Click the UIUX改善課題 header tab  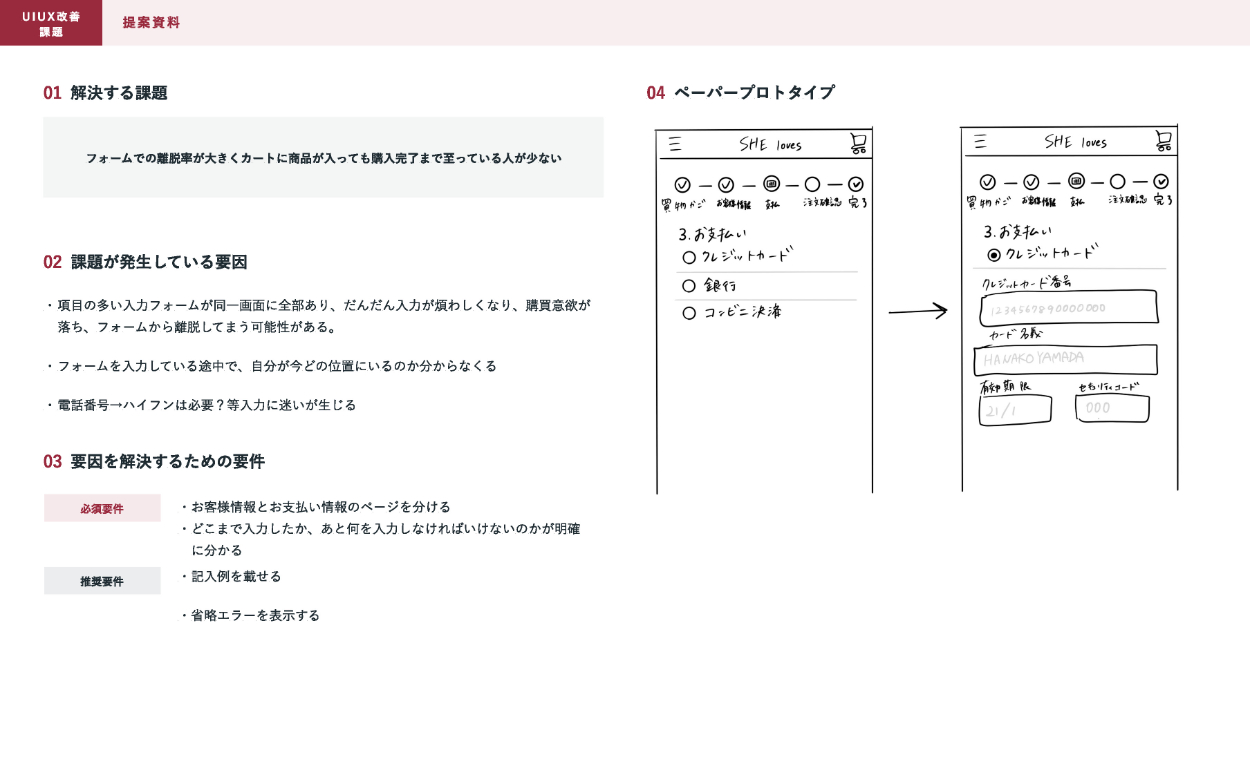click(x=51, y=23)
